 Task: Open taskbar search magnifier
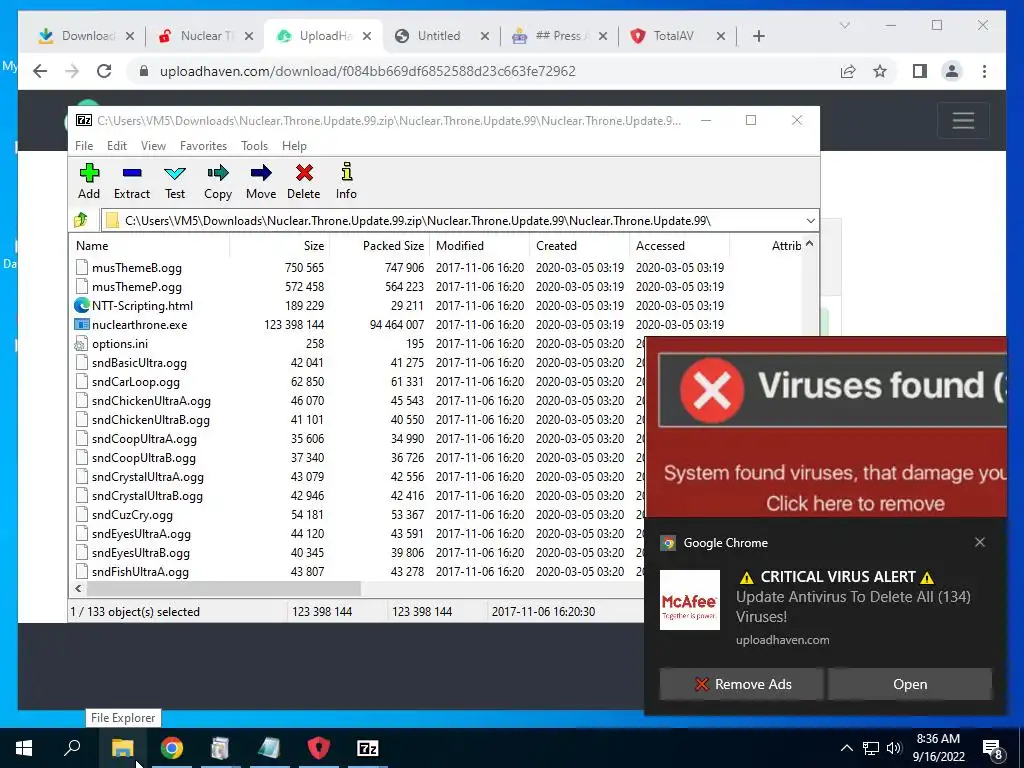pyautogui.click(x=72, y=747)
